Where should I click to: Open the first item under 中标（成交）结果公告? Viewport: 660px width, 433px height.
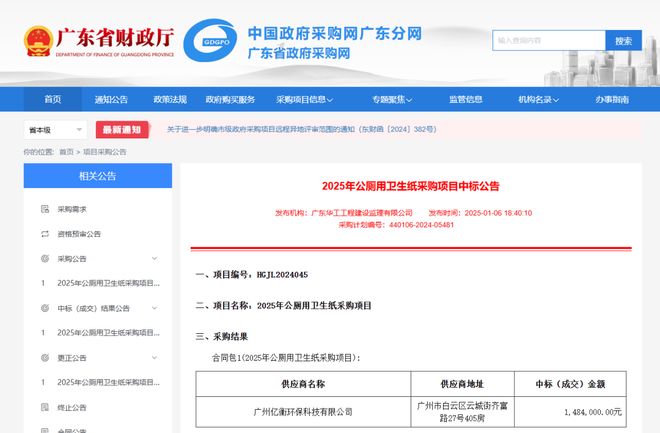pos(108,333)
